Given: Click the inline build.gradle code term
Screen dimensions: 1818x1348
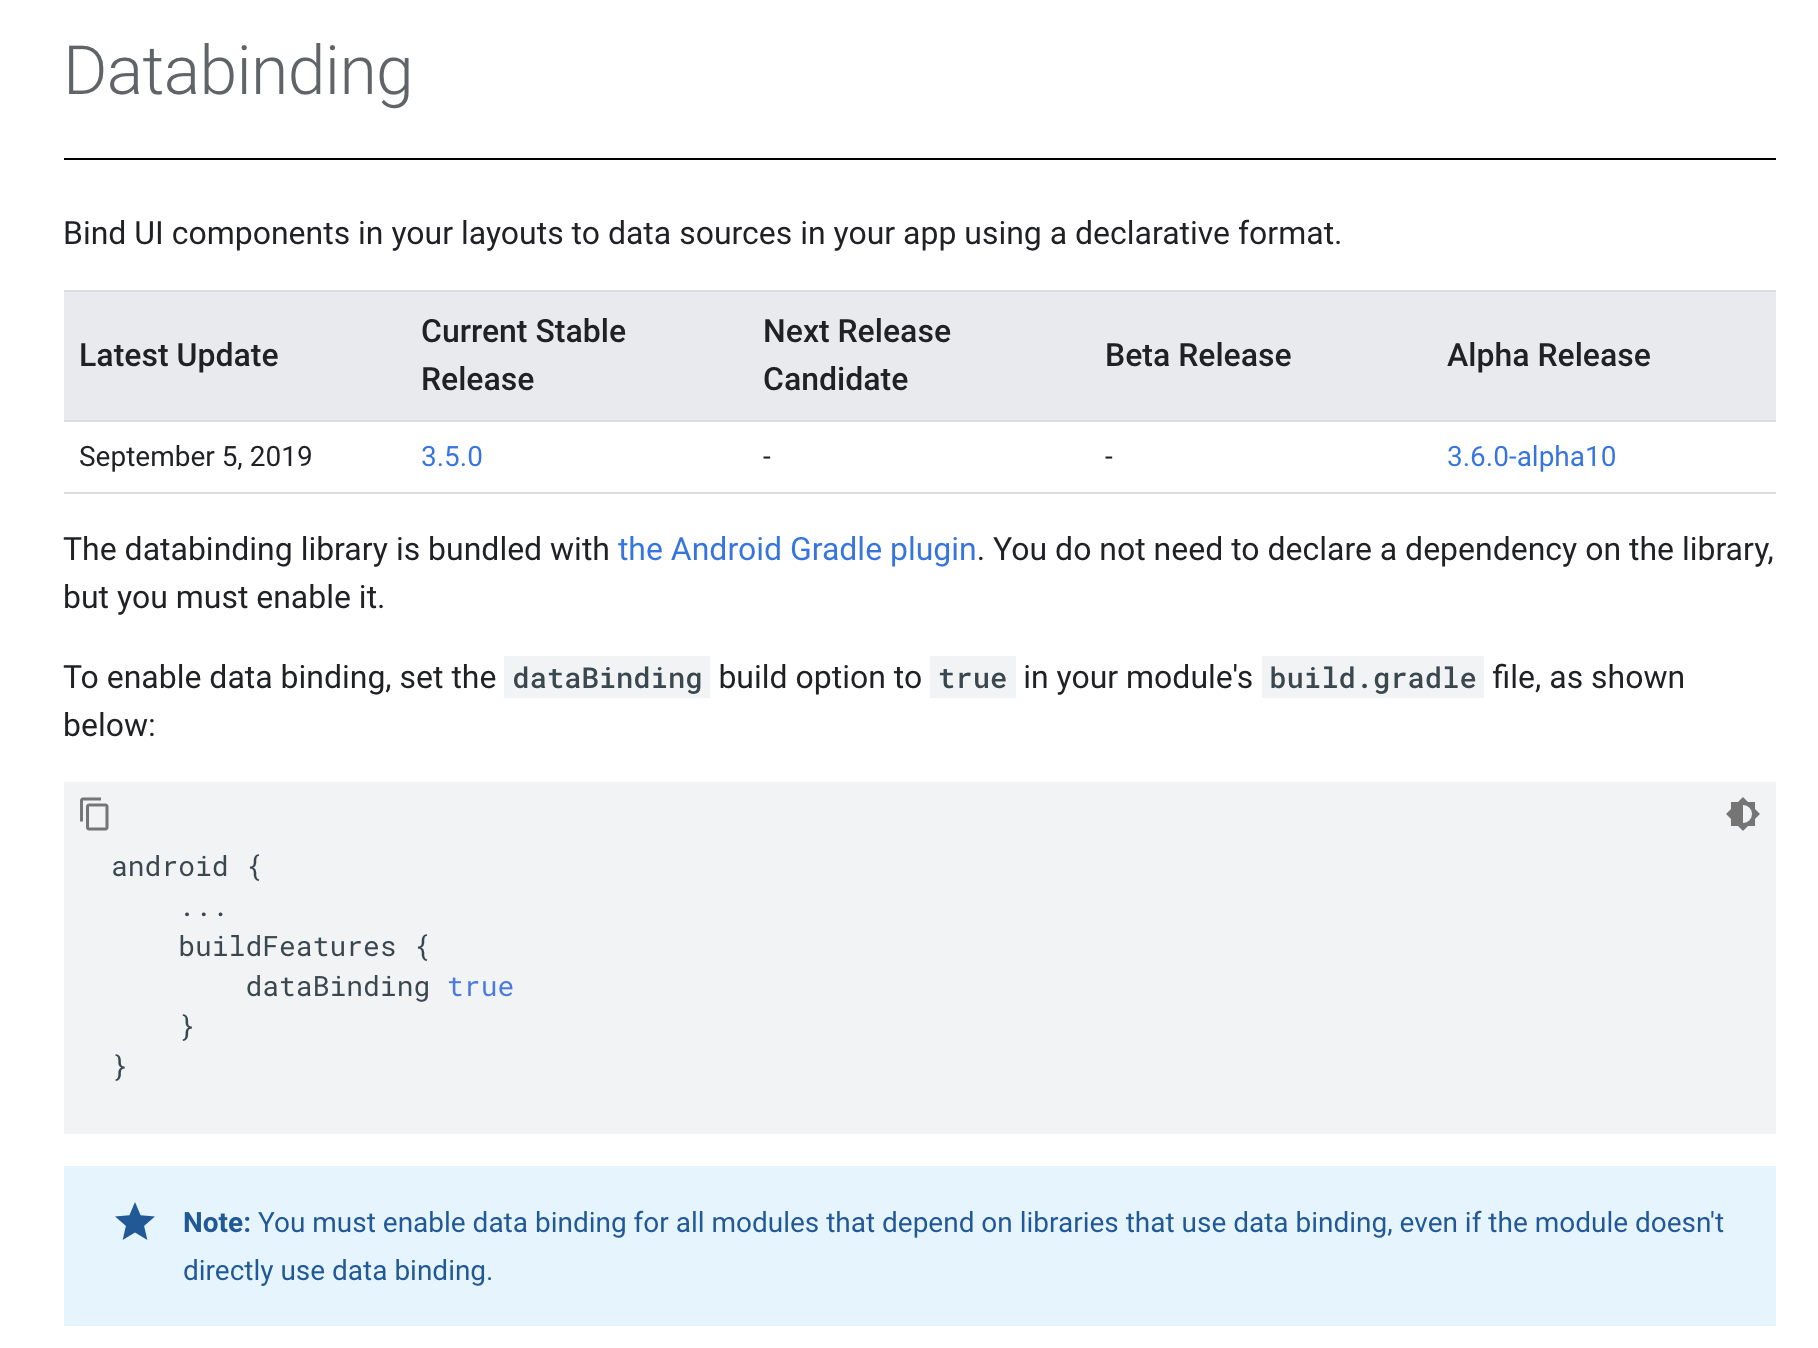Looking at the screenshot, I should tap(1371, 678).
